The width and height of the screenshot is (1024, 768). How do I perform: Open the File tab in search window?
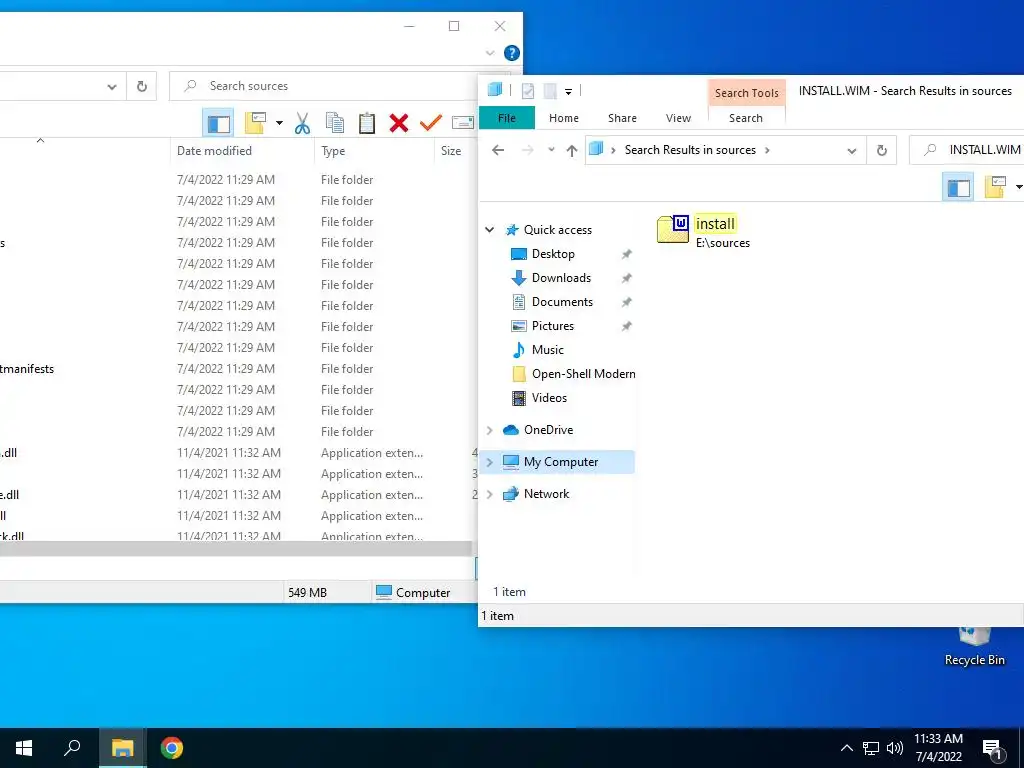click(507, 118)
